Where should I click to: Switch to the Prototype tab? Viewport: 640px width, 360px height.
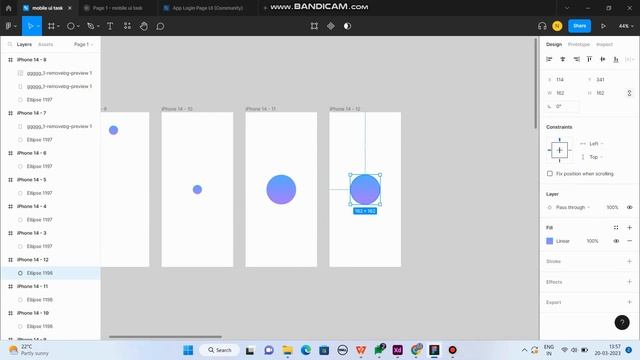click(x=579, y=44)
